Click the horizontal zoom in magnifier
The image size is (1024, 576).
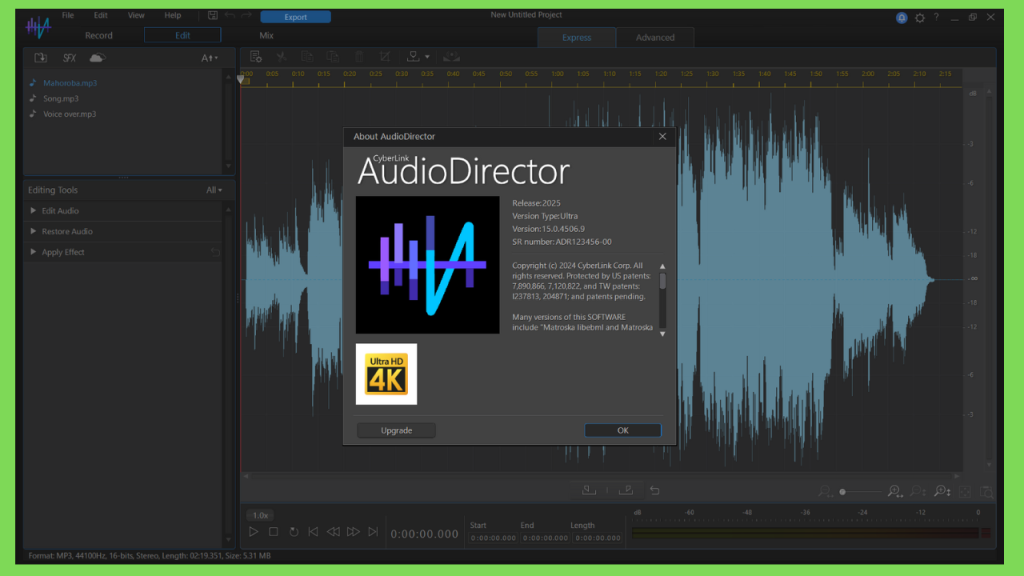895,491
